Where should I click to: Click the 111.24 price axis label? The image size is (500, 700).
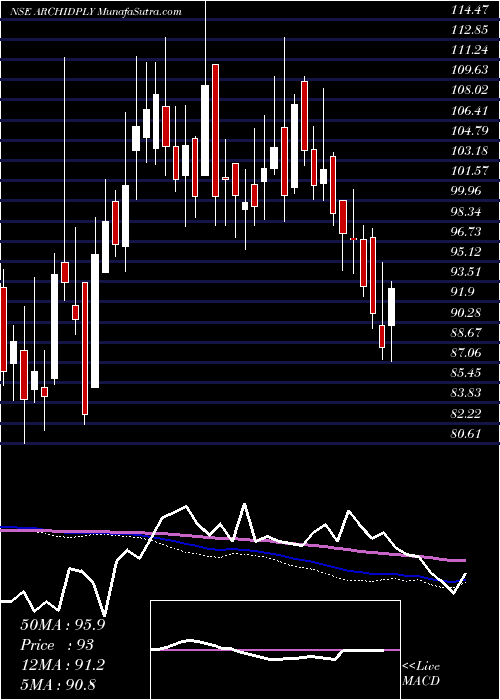[468, 50]
